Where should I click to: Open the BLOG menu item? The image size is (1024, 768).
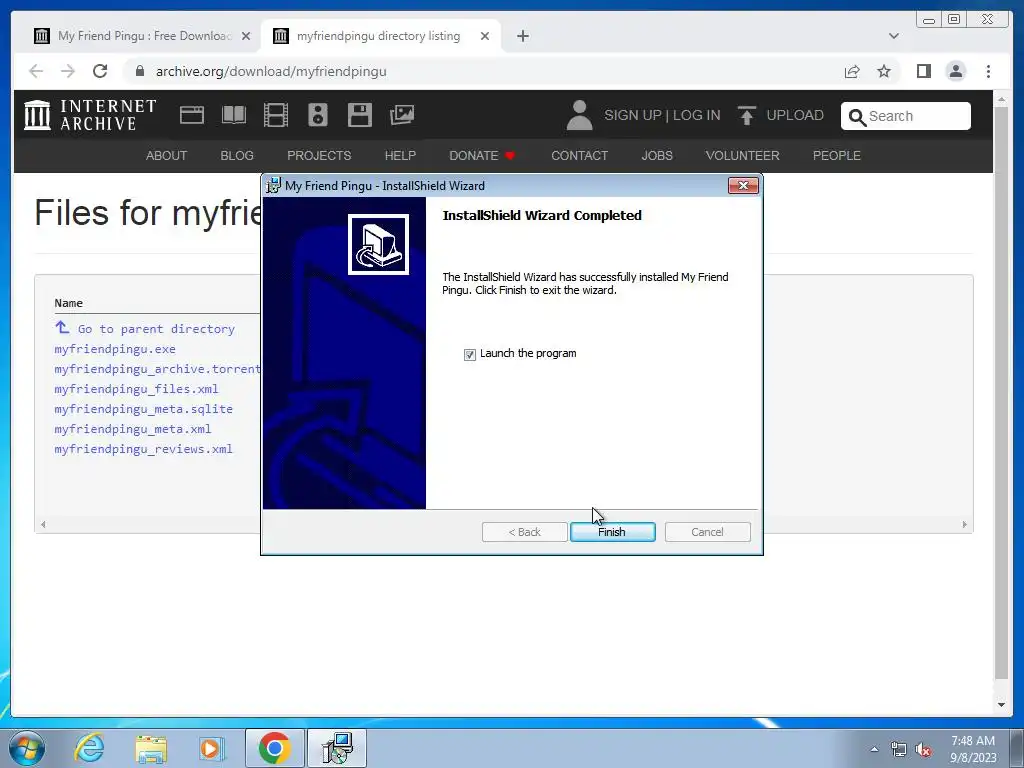click(237, 155)
